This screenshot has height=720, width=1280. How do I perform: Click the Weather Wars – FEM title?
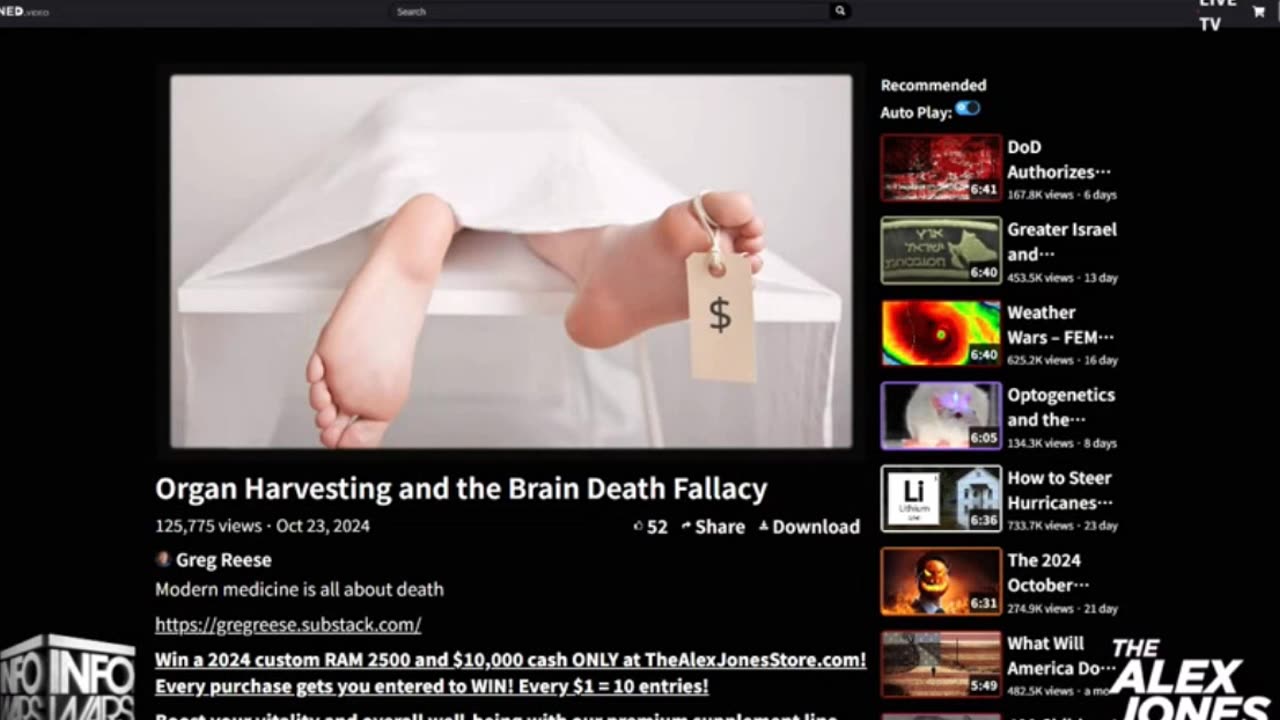tap(1060, 325)
